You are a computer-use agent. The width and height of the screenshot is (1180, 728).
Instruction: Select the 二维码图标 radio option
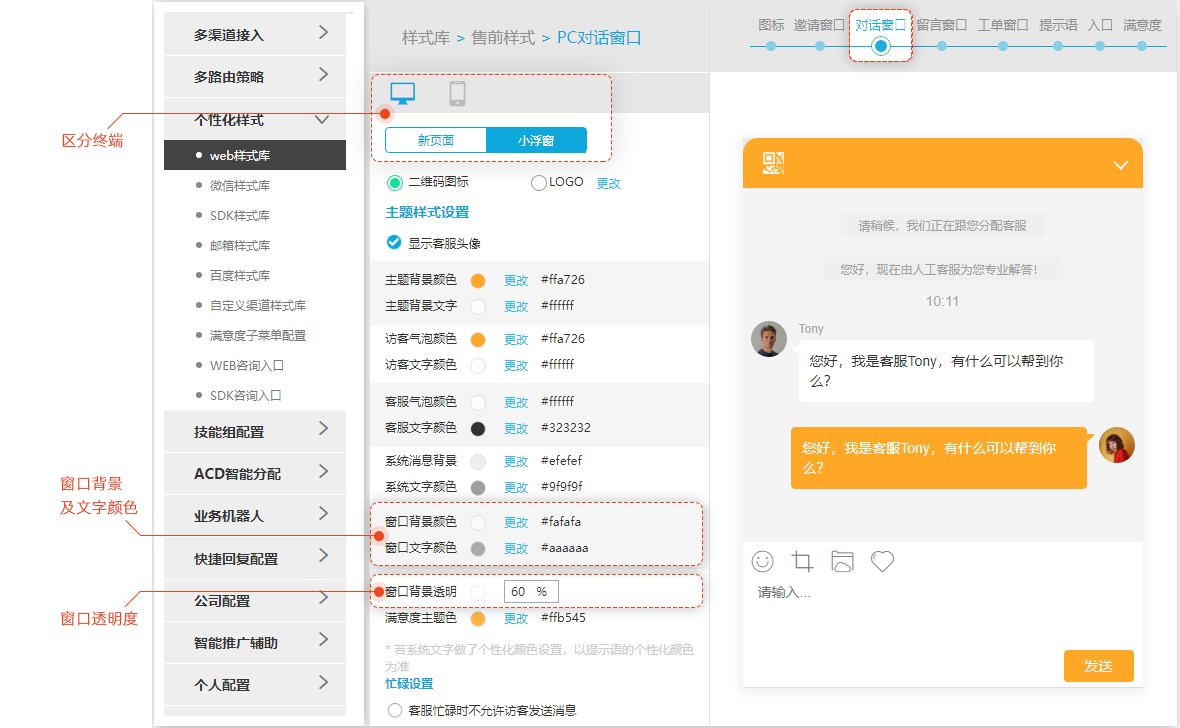tap(395, 183)
